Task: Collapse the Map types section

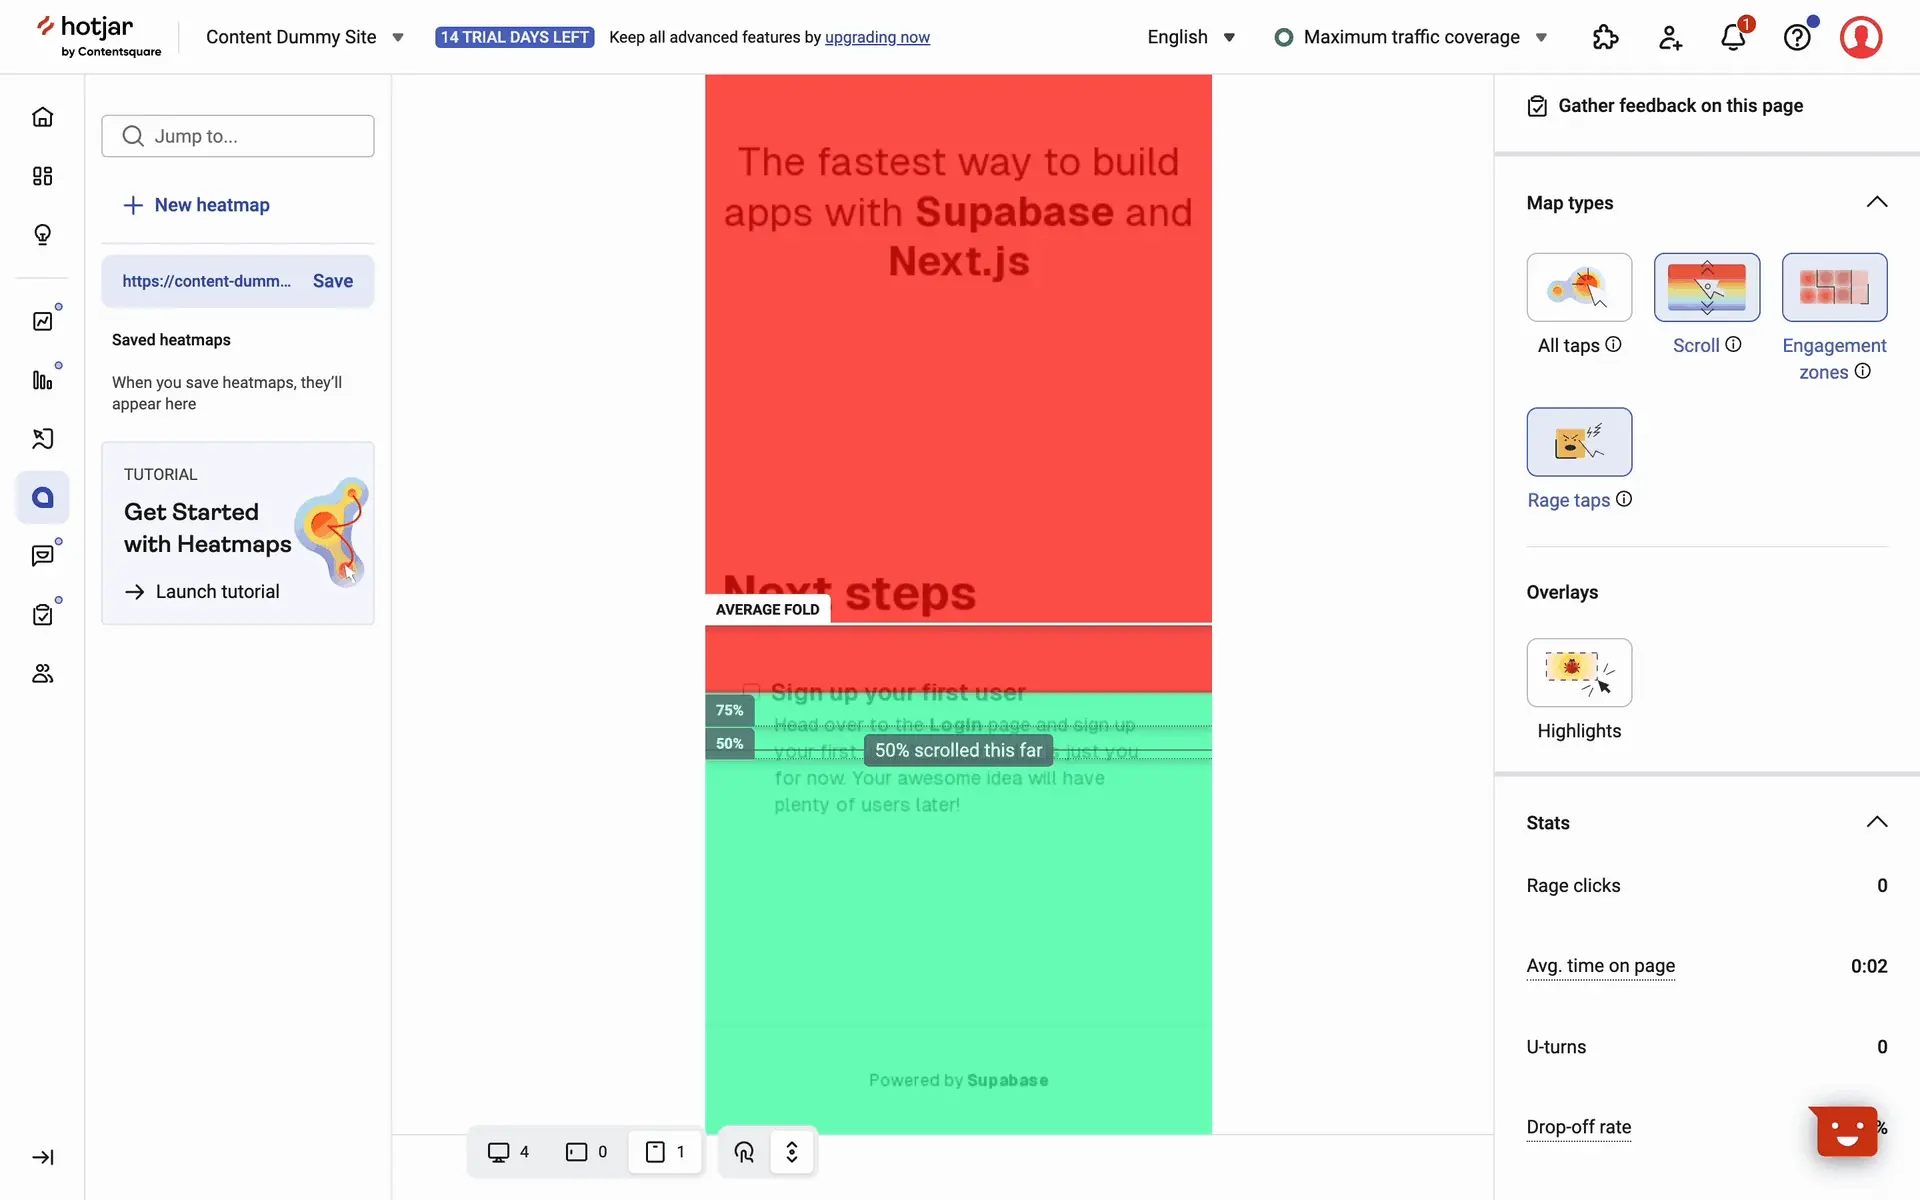Action: (1876, 203)
